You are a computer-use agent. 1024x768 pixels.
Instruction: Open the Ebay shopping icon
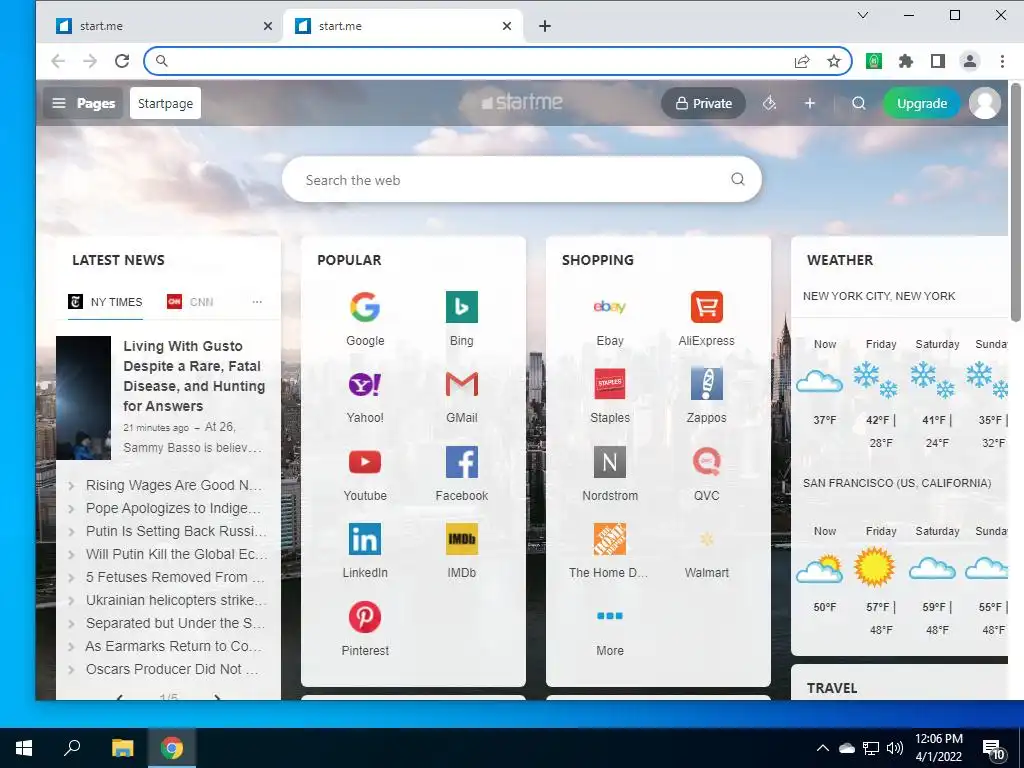coord(609,307)
